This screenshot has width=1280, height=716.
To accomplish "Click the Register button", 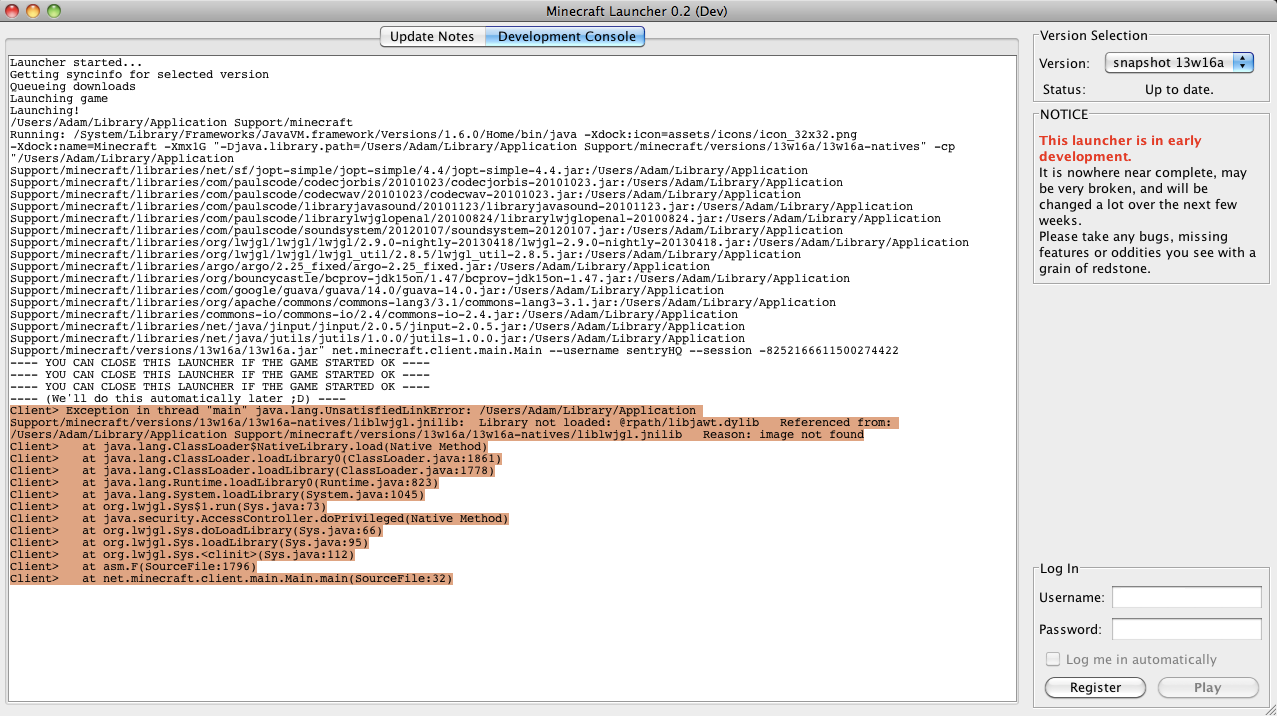I will pos(1095,687).
